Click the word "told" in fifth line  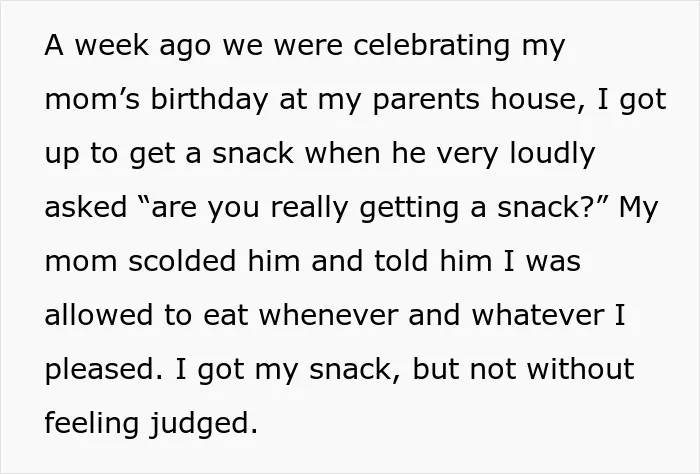tap(401, 261)
